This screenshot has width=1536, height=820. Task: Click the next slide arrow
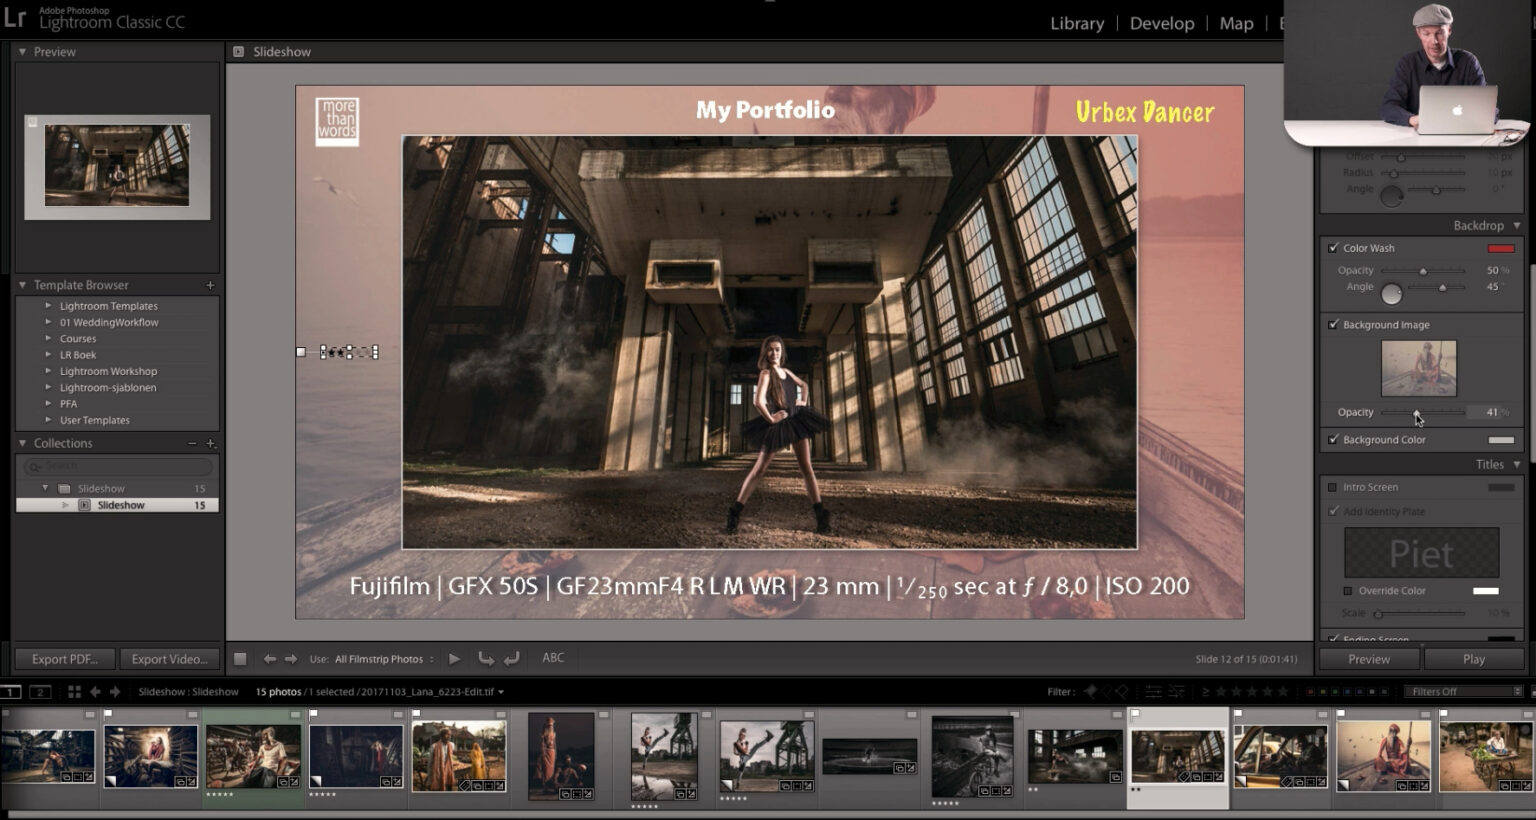tap(291, 658)
